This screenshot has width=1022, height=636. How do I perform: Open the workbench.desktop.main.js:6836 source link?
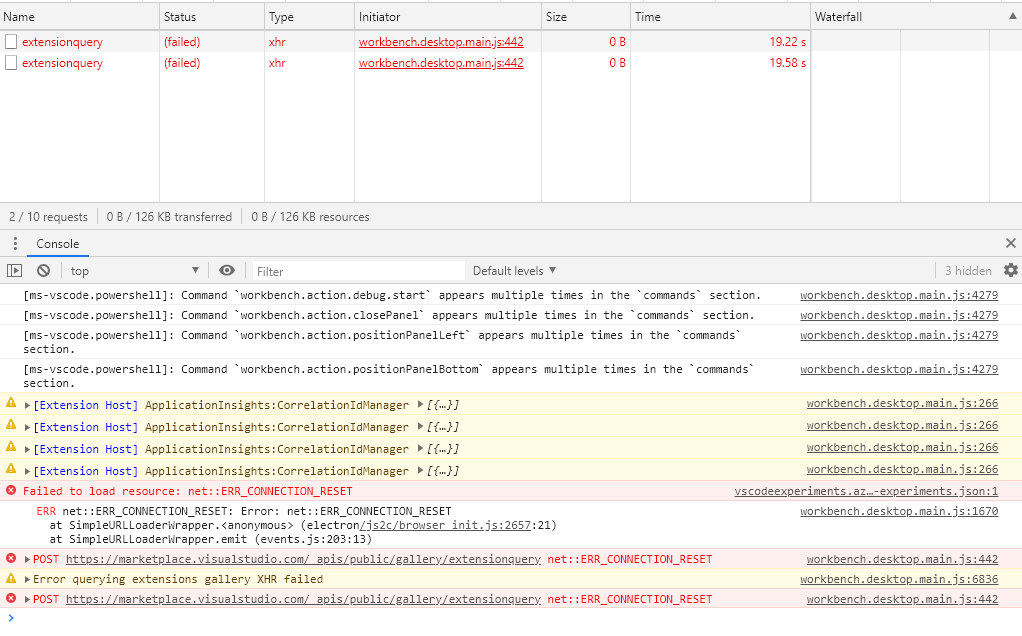[899, 579]
